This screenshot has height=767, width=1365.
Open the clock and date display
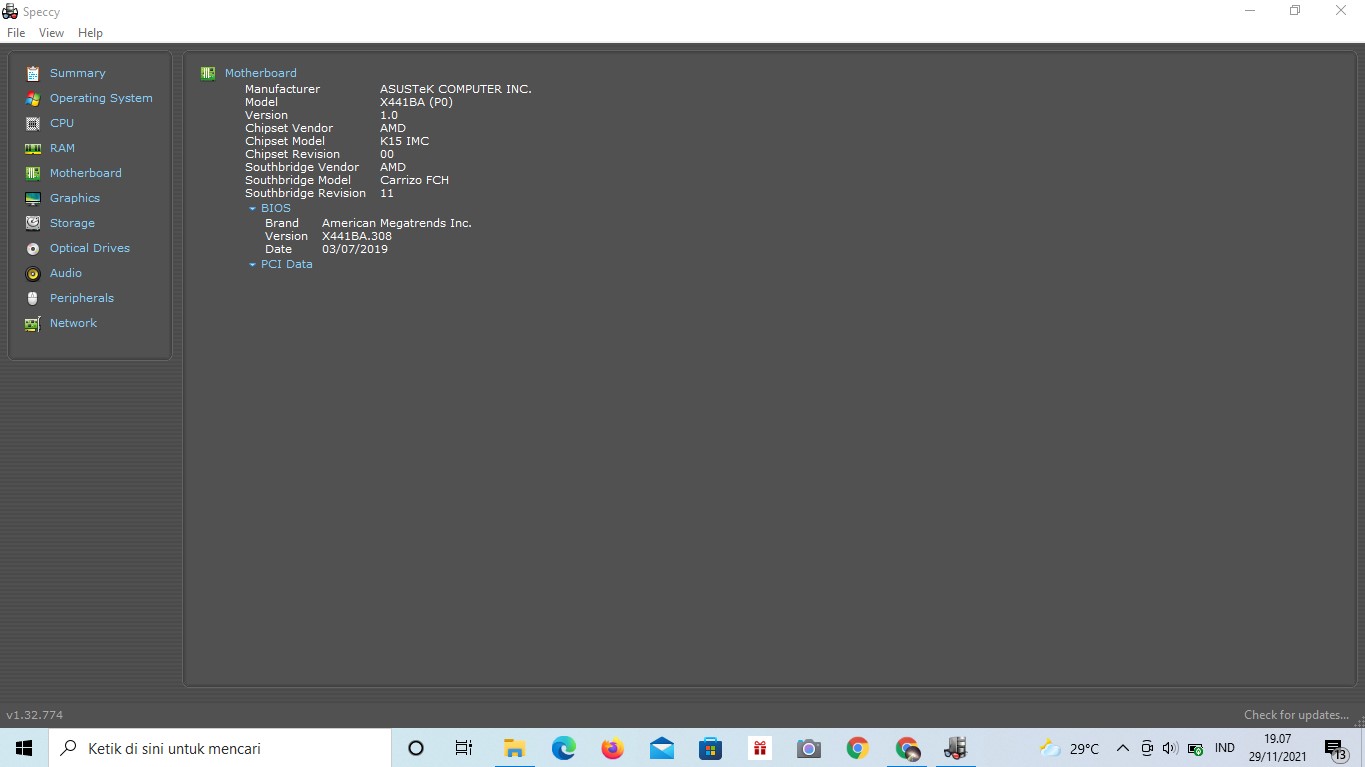1278,748
